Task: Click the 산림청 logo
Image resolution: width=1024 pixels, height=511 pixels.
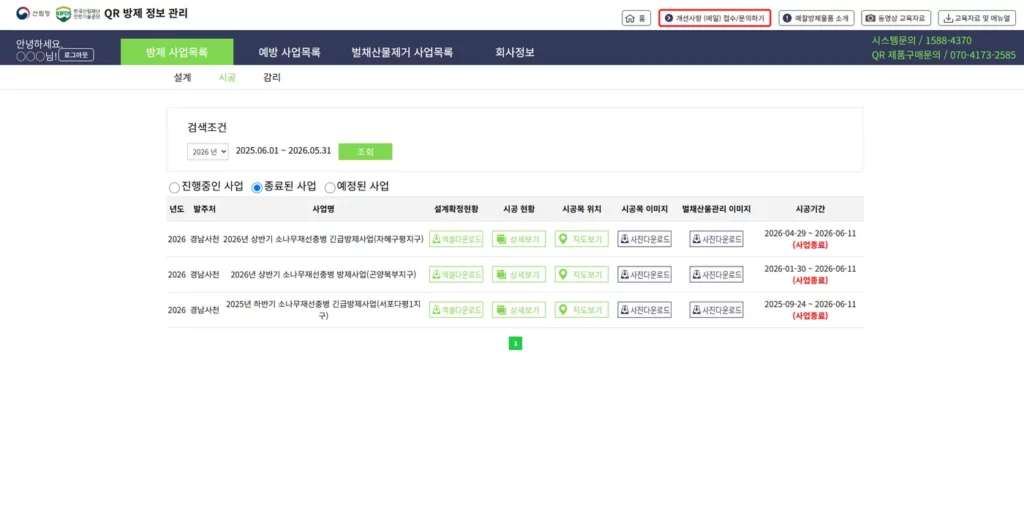Action: click(33, 14)
